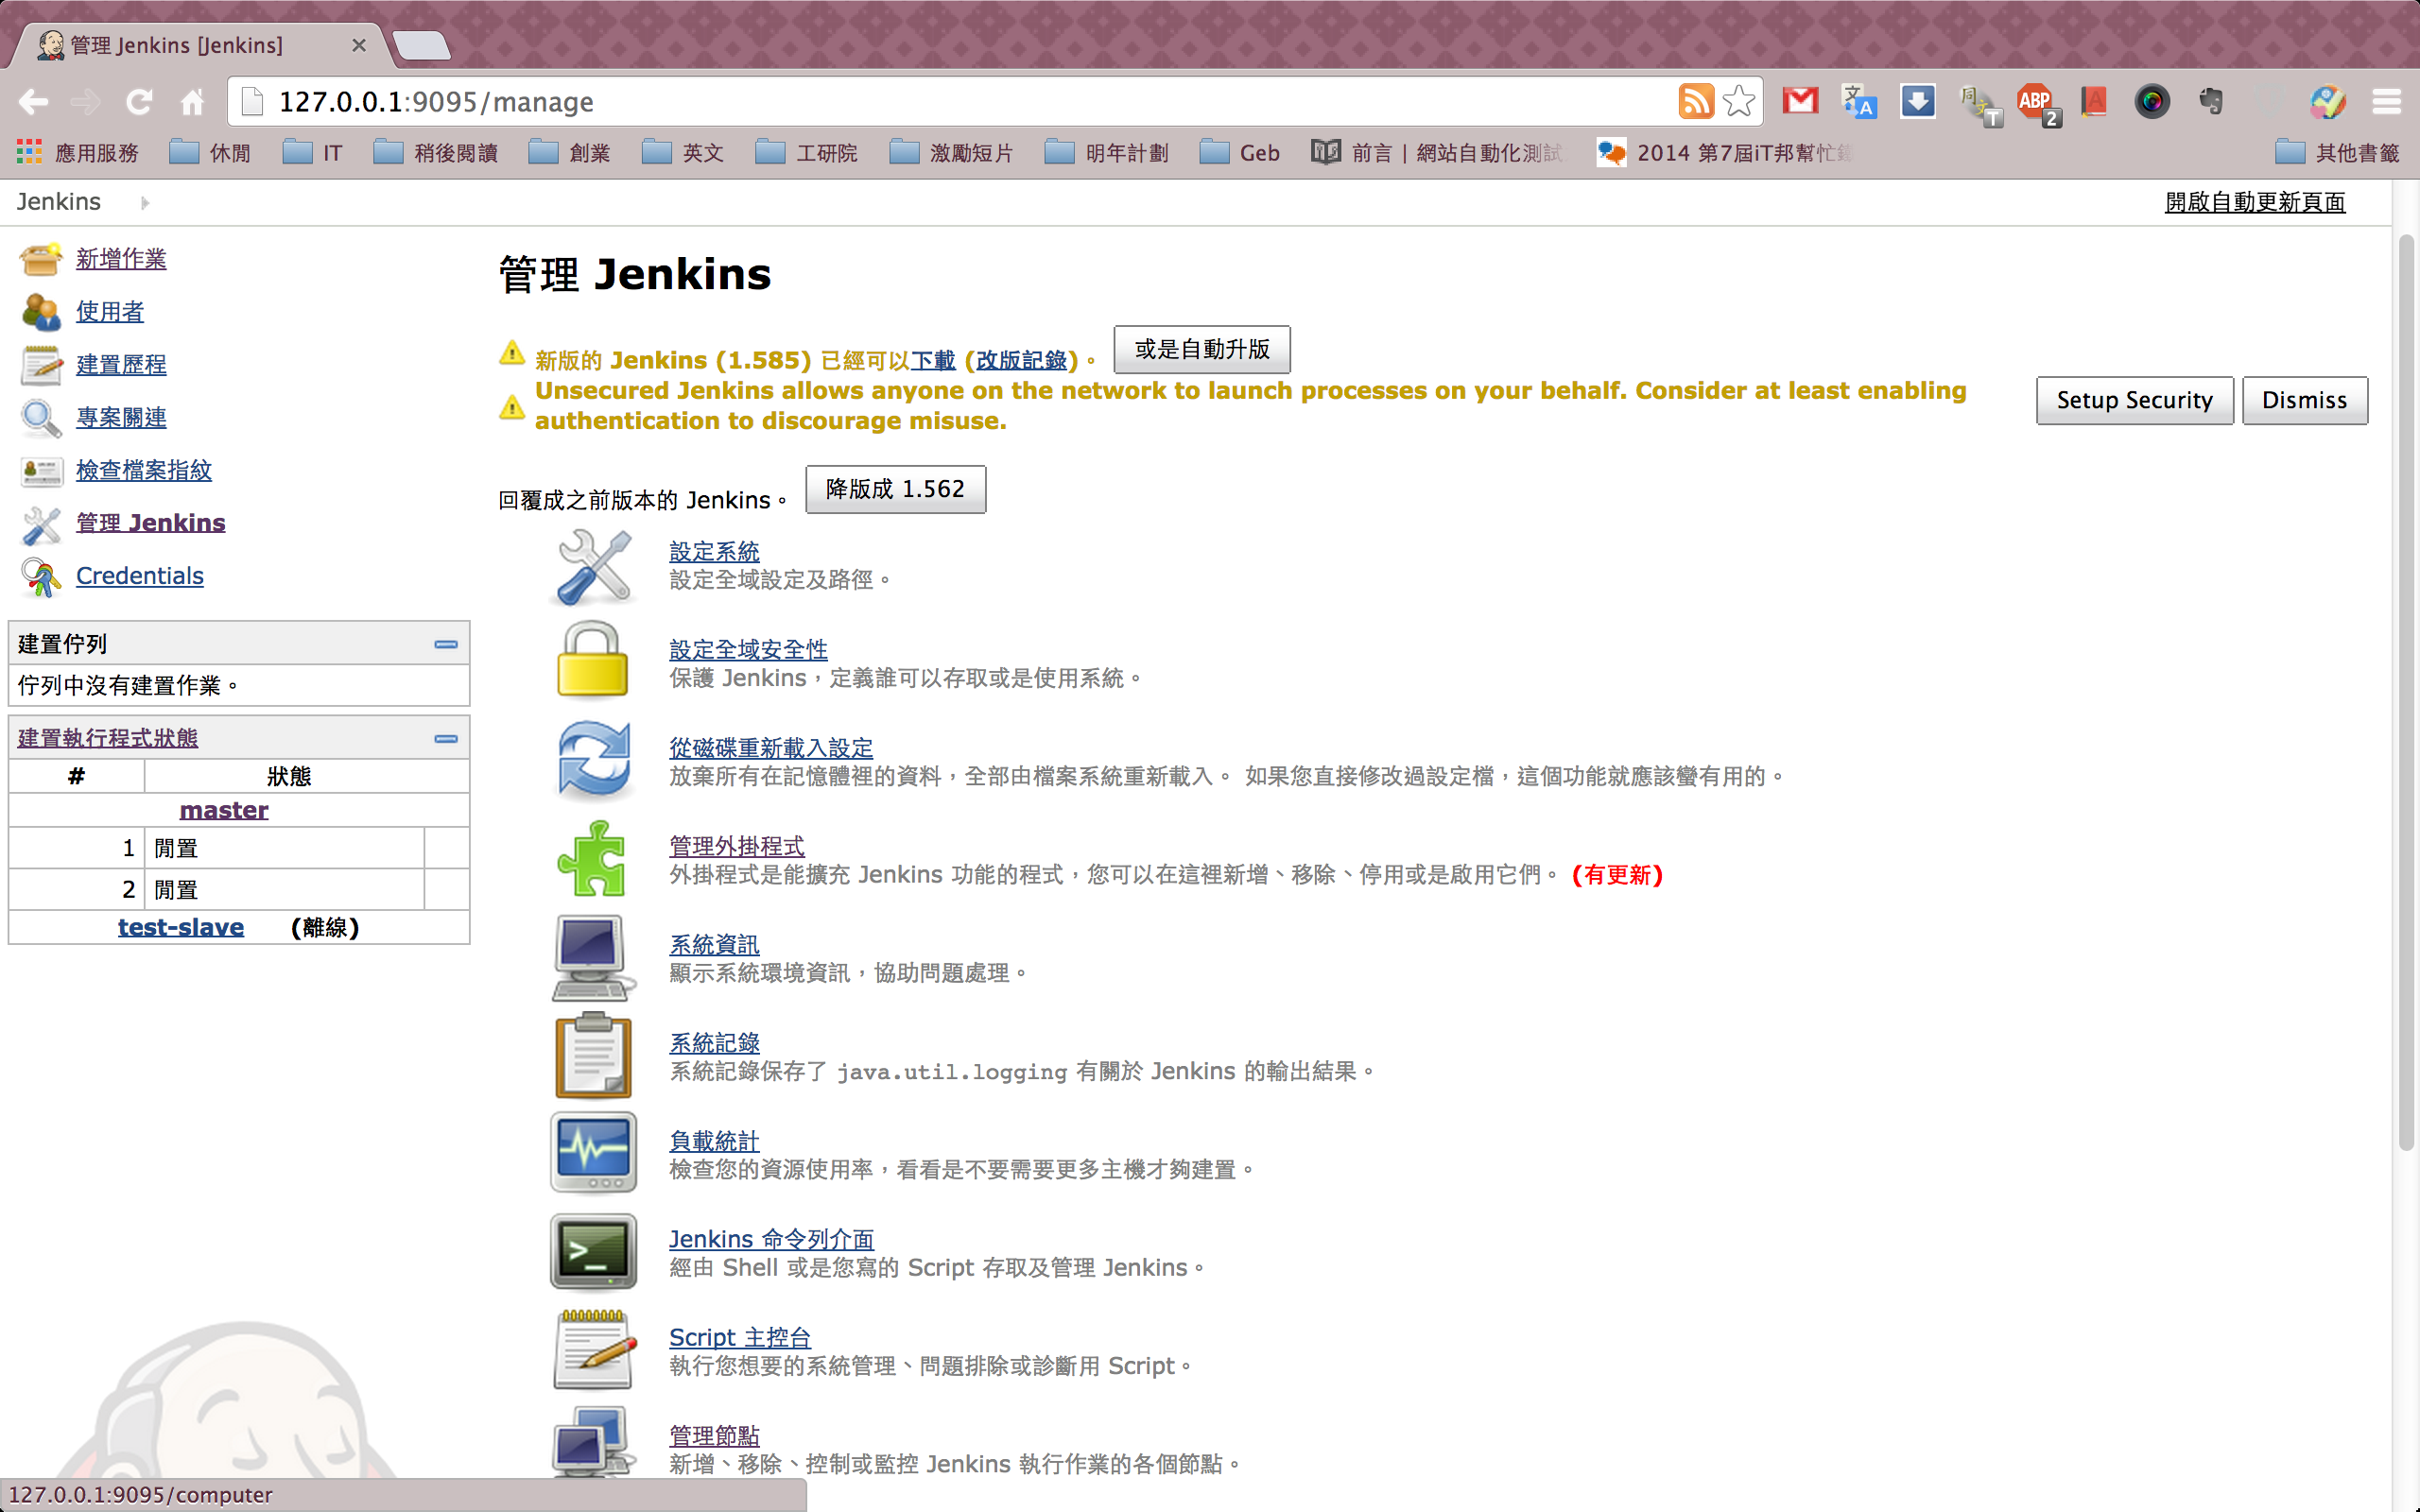Collapse the 建置執行程式狀態 panel
2420x1512 pixels.
[x=446, y=738]
